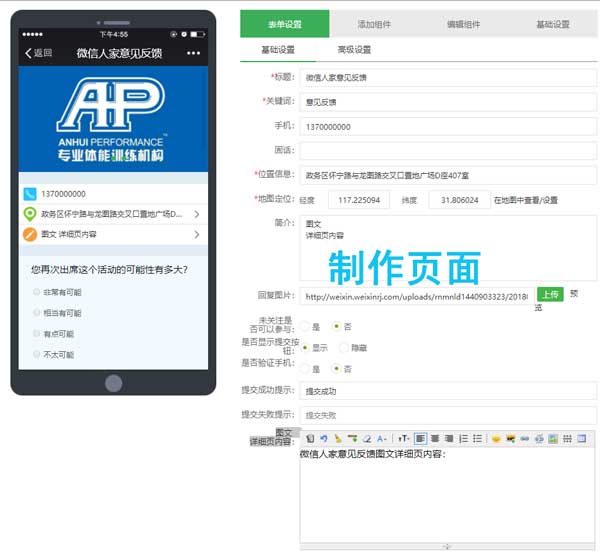Screen dimensions: 600x553
Task: Open the emoticon smiley picker
Action: 496,439
